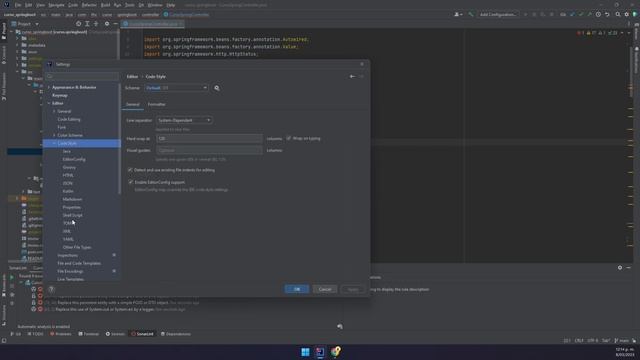Open the help question mark in Settings dialog
This screenshot has width=640, height=360.
click(x=51, y=289)
